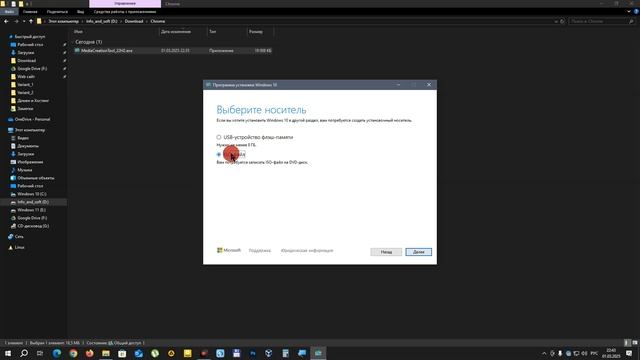Screen dimensions: 640x360
Task: Open Сеть in navigation pane
Action: [19, 236]
